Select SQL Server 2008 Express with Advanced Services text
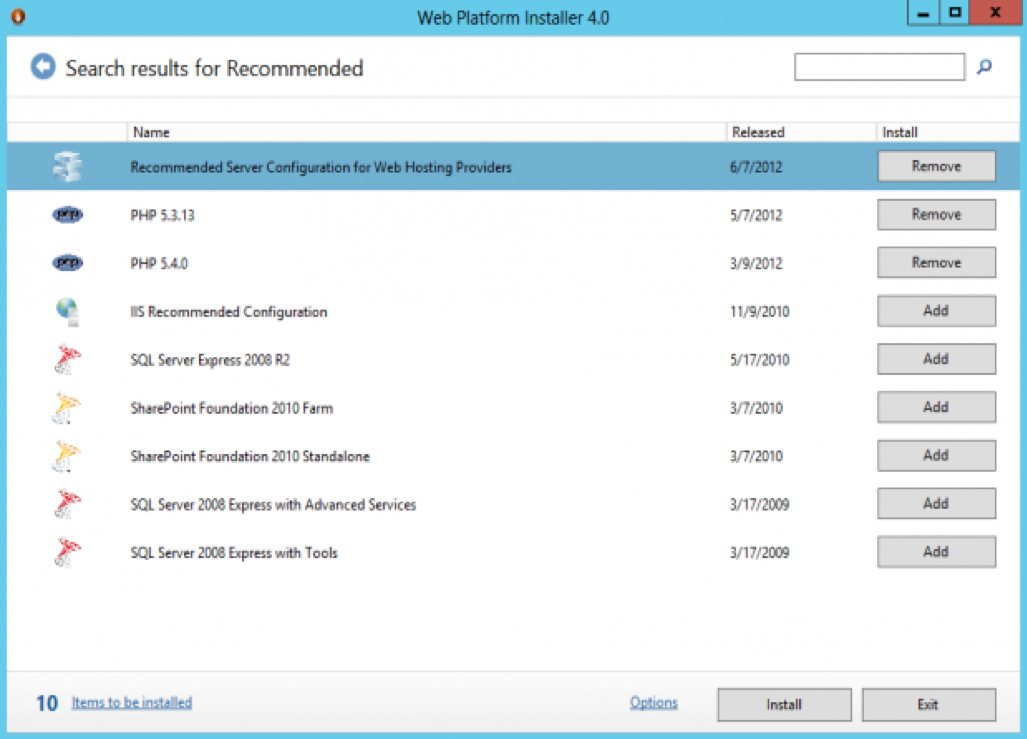Image resolution: width=1027 pixels, height=739 pixels. [273, 504]
